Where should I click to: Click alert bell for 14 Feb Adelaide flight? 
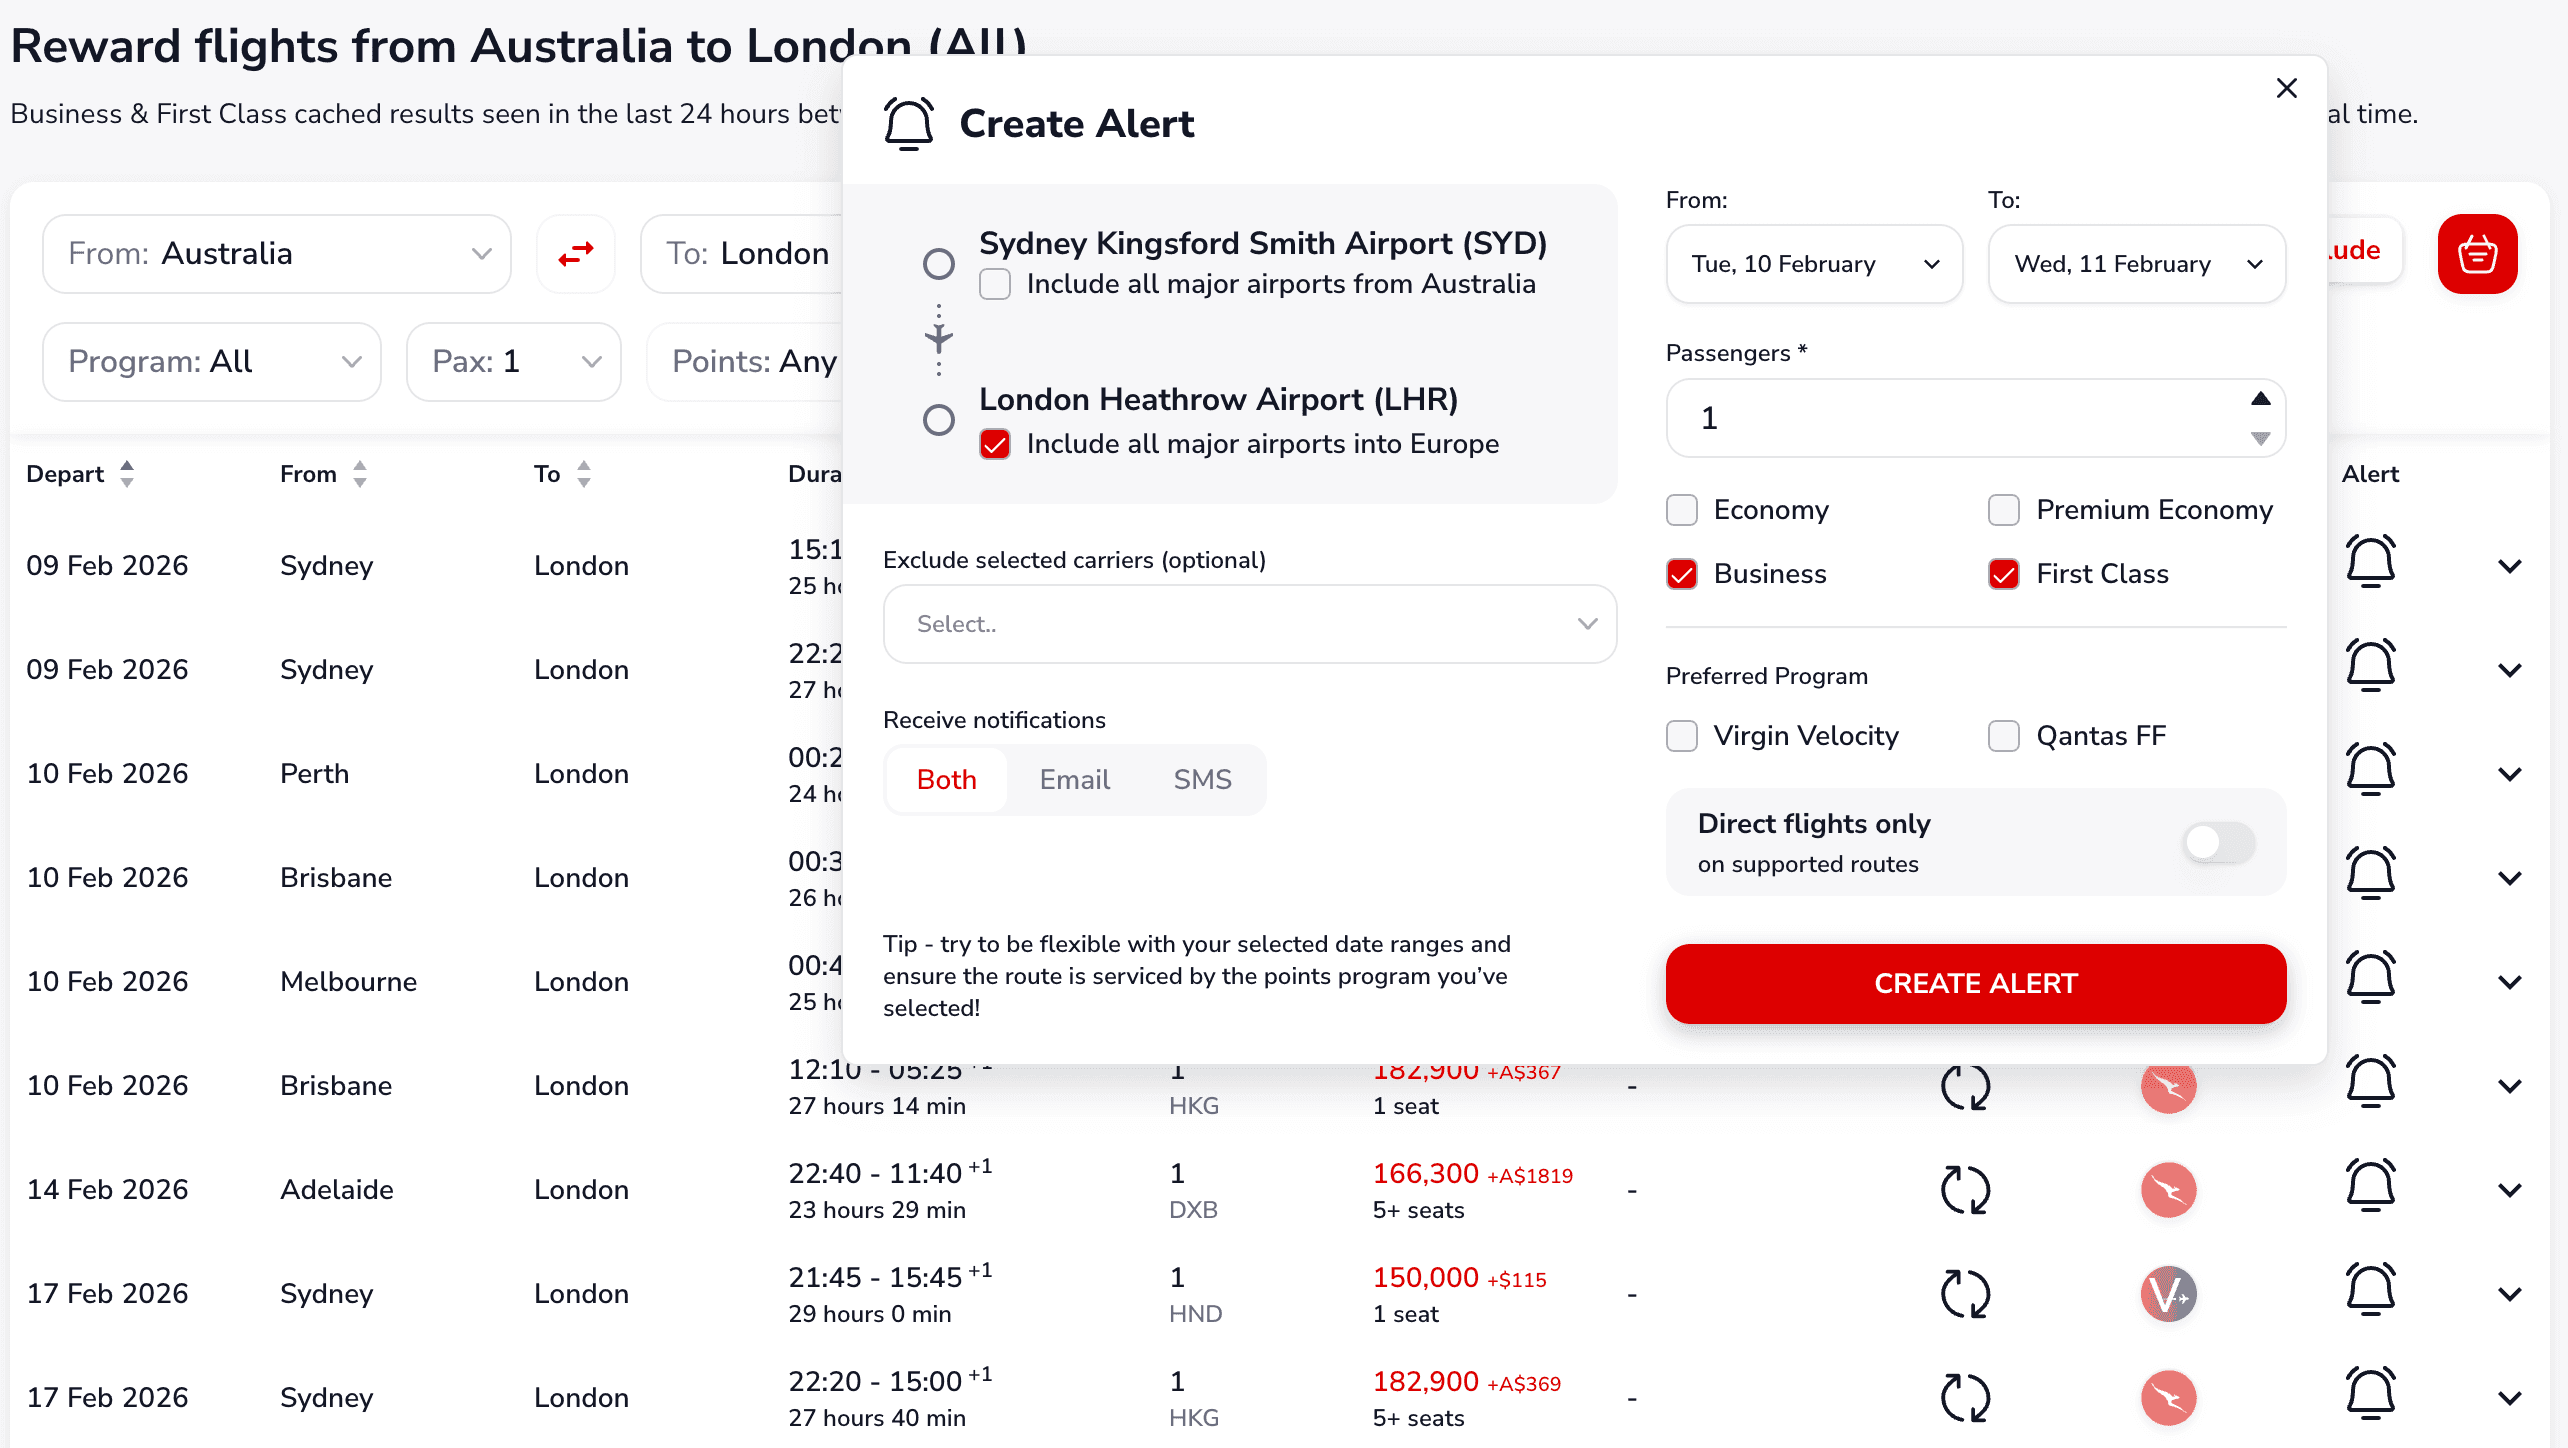click(x=2370, y=1186)
